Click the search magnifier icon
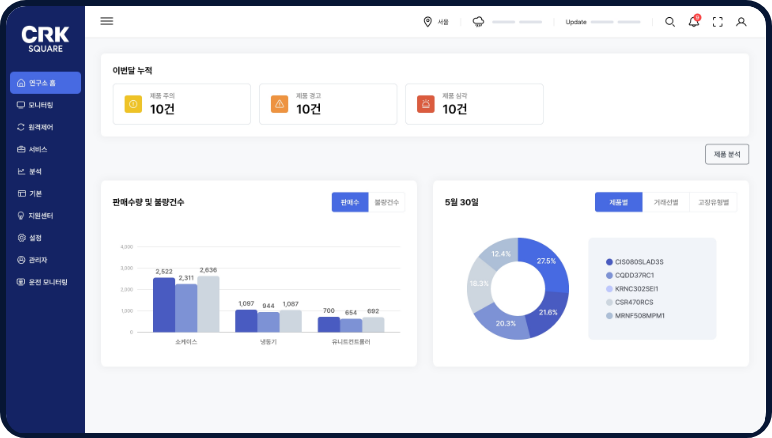The height and width of the screenshot is (438, 772). pos(670,21)
